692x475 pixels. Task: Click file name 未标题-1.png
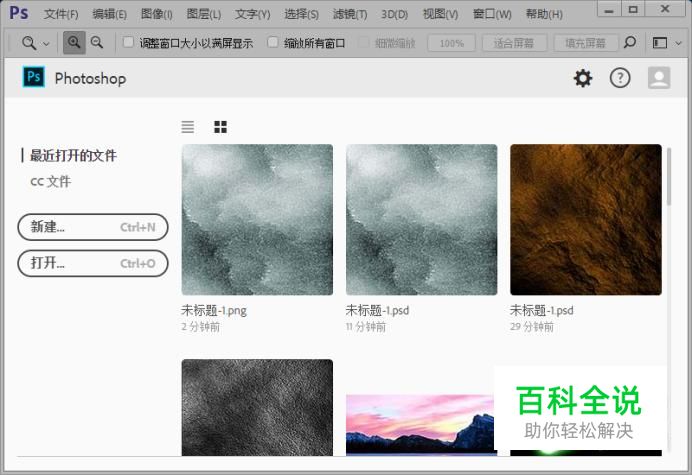214,310
